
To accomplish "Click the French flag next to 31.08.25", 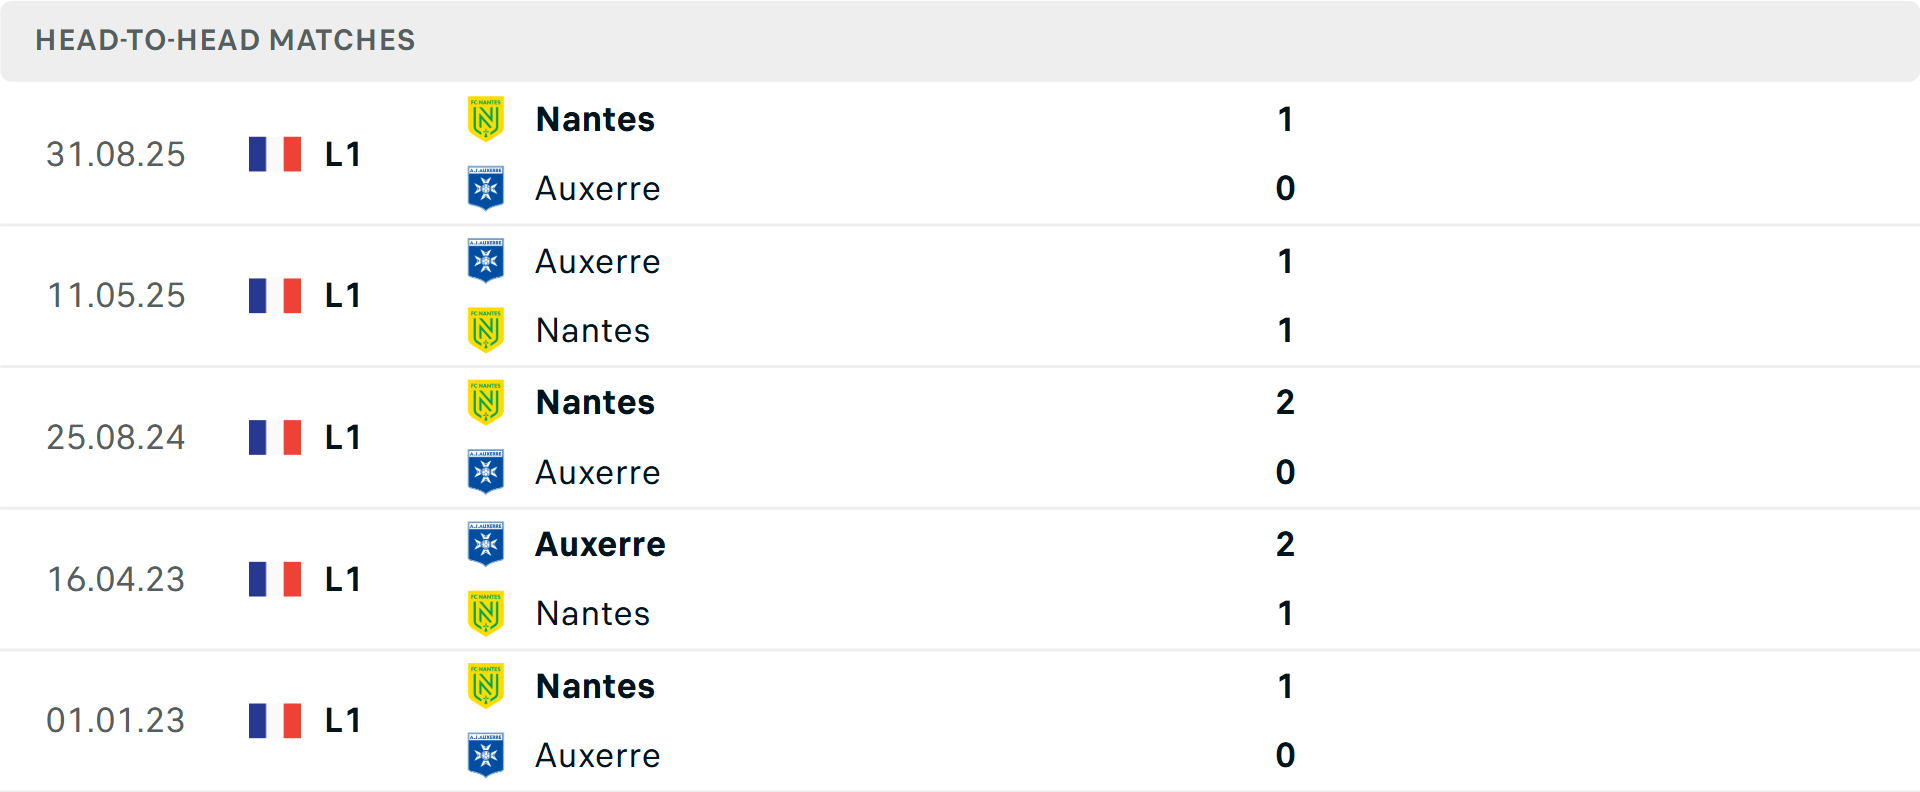I will 274,154.
